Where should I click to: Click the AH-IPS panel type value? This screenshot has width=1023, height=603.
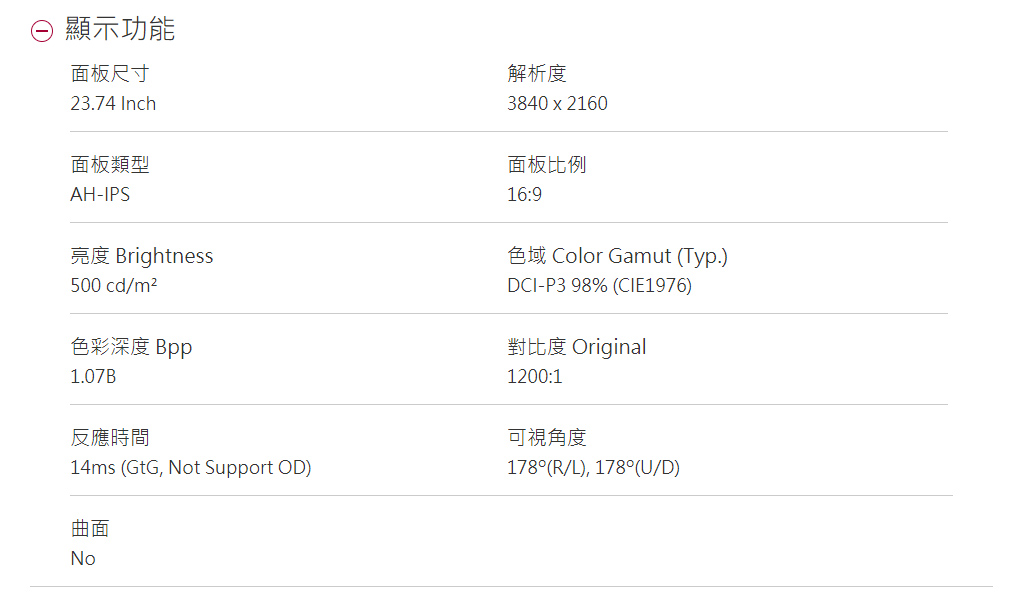(x=100, y=195)
